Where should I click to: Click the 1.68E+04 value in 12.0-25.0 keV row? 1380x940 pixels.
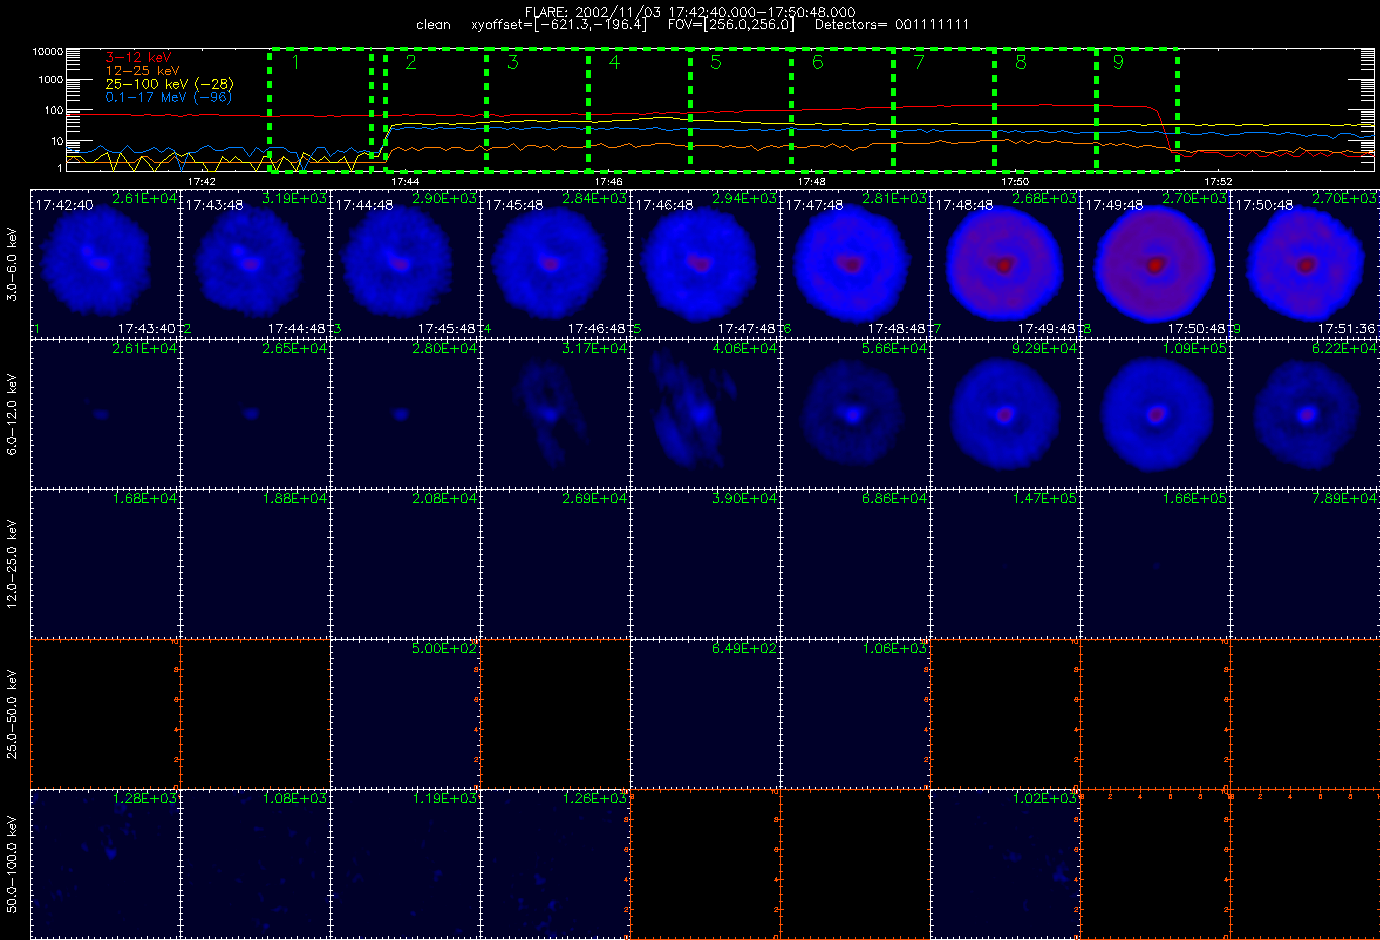pos(145,499)
